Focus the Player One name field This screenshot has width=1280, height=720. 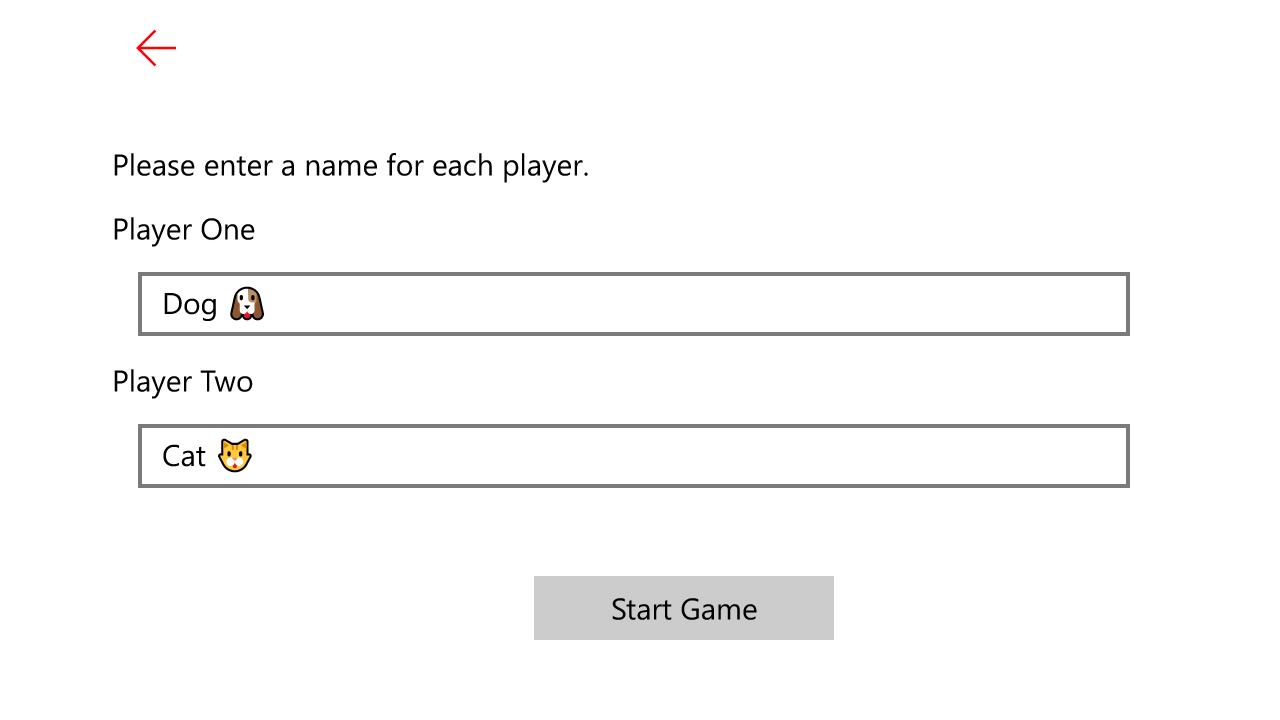tap(634, 304)
